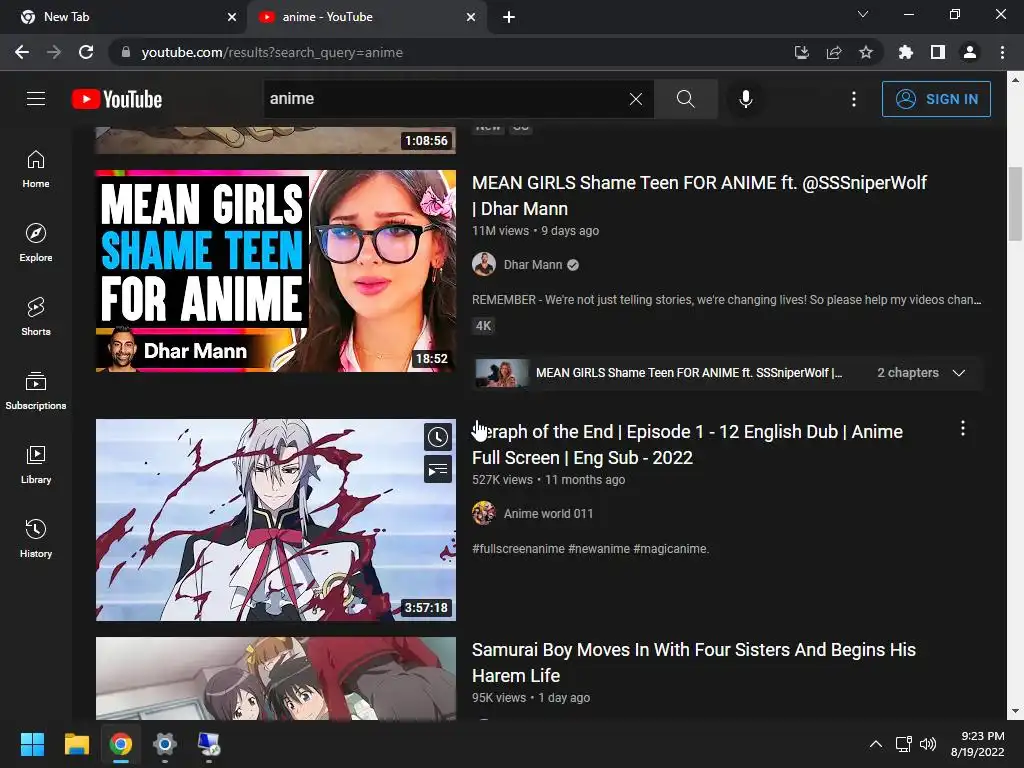This screenshot has width=1024, height=768.
Task: View site info lock icon
Action: point(126,52)
